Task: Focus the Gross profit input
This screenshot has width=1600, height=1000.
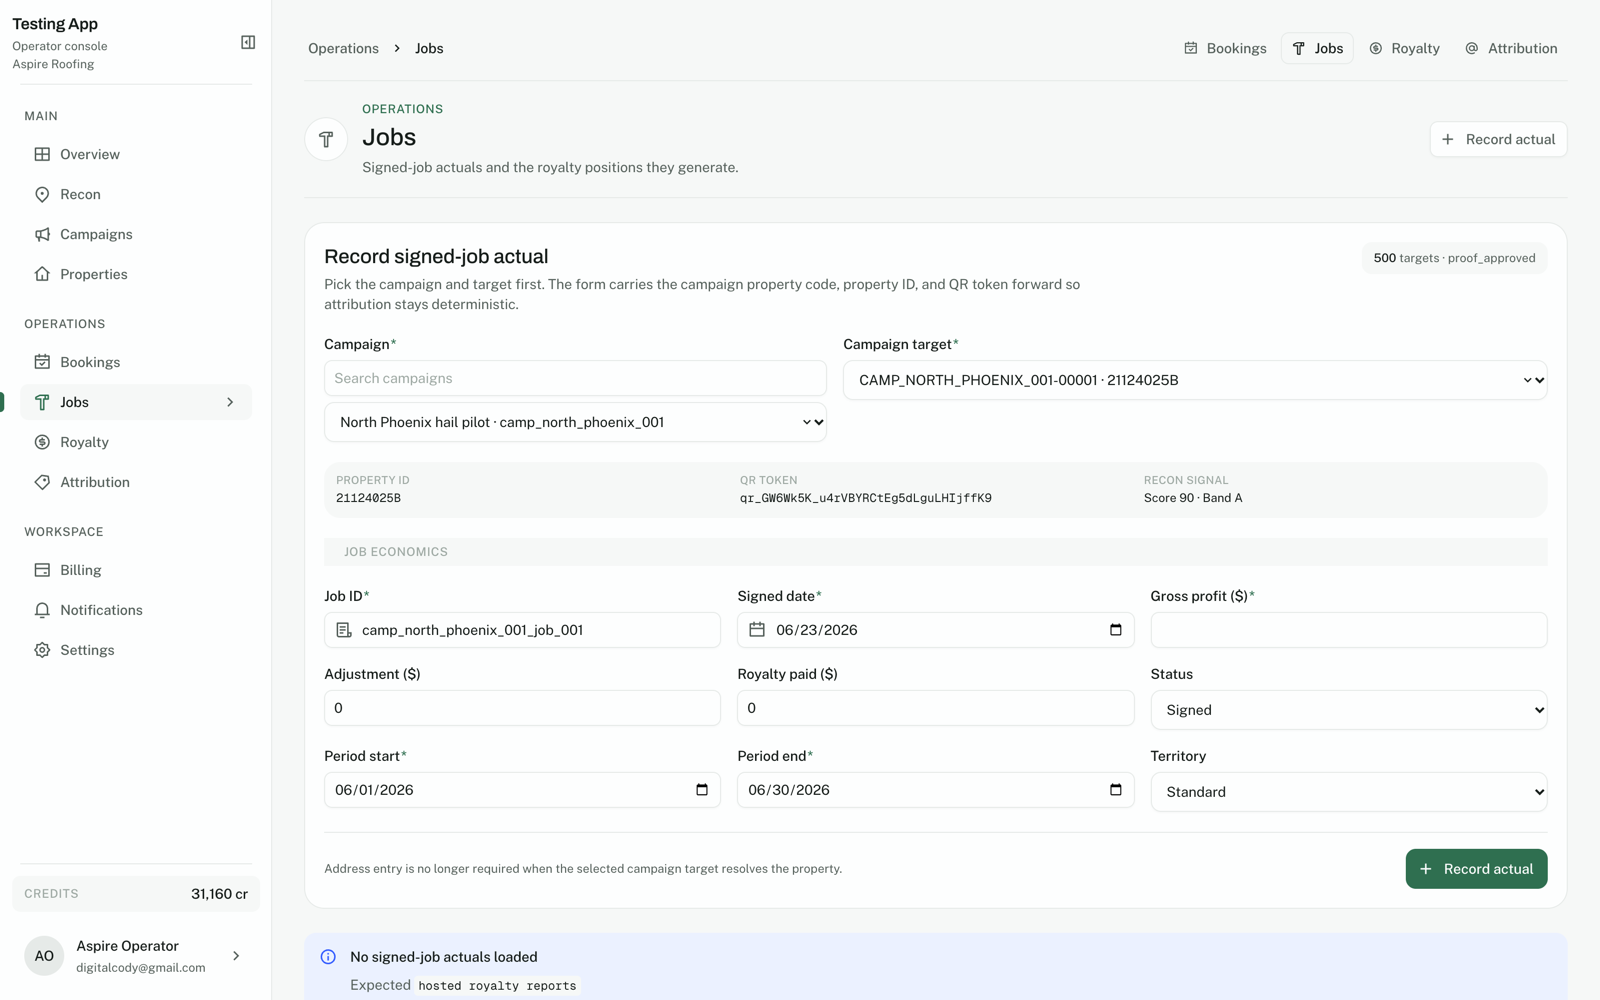Action: (x=1349, y=630)
